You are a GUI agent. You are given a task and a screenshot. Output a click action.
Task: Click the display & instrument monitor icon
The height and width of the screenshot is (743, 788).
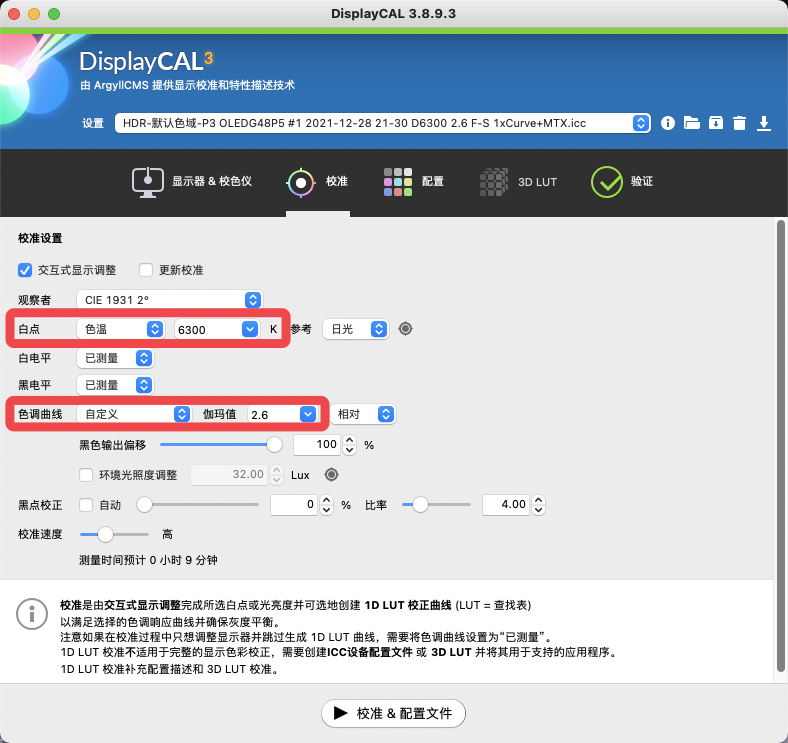pyautogui.click(x=147, y=182)
